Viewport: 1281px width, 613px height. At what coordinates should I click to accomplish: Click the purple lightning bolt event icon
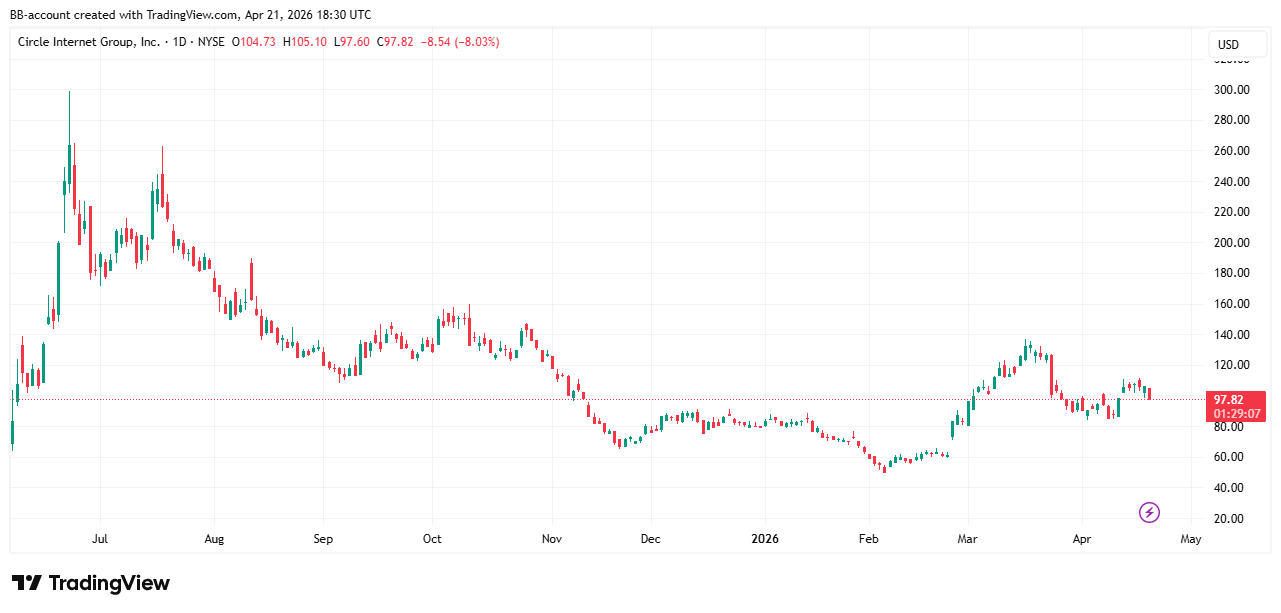(1149, 513)
